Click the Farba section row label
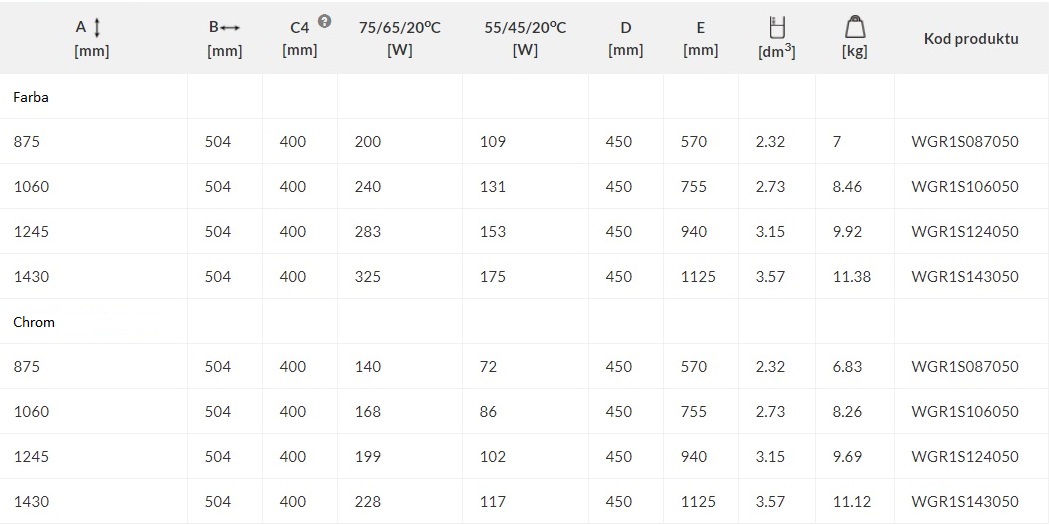 click(x=31, y=96)
